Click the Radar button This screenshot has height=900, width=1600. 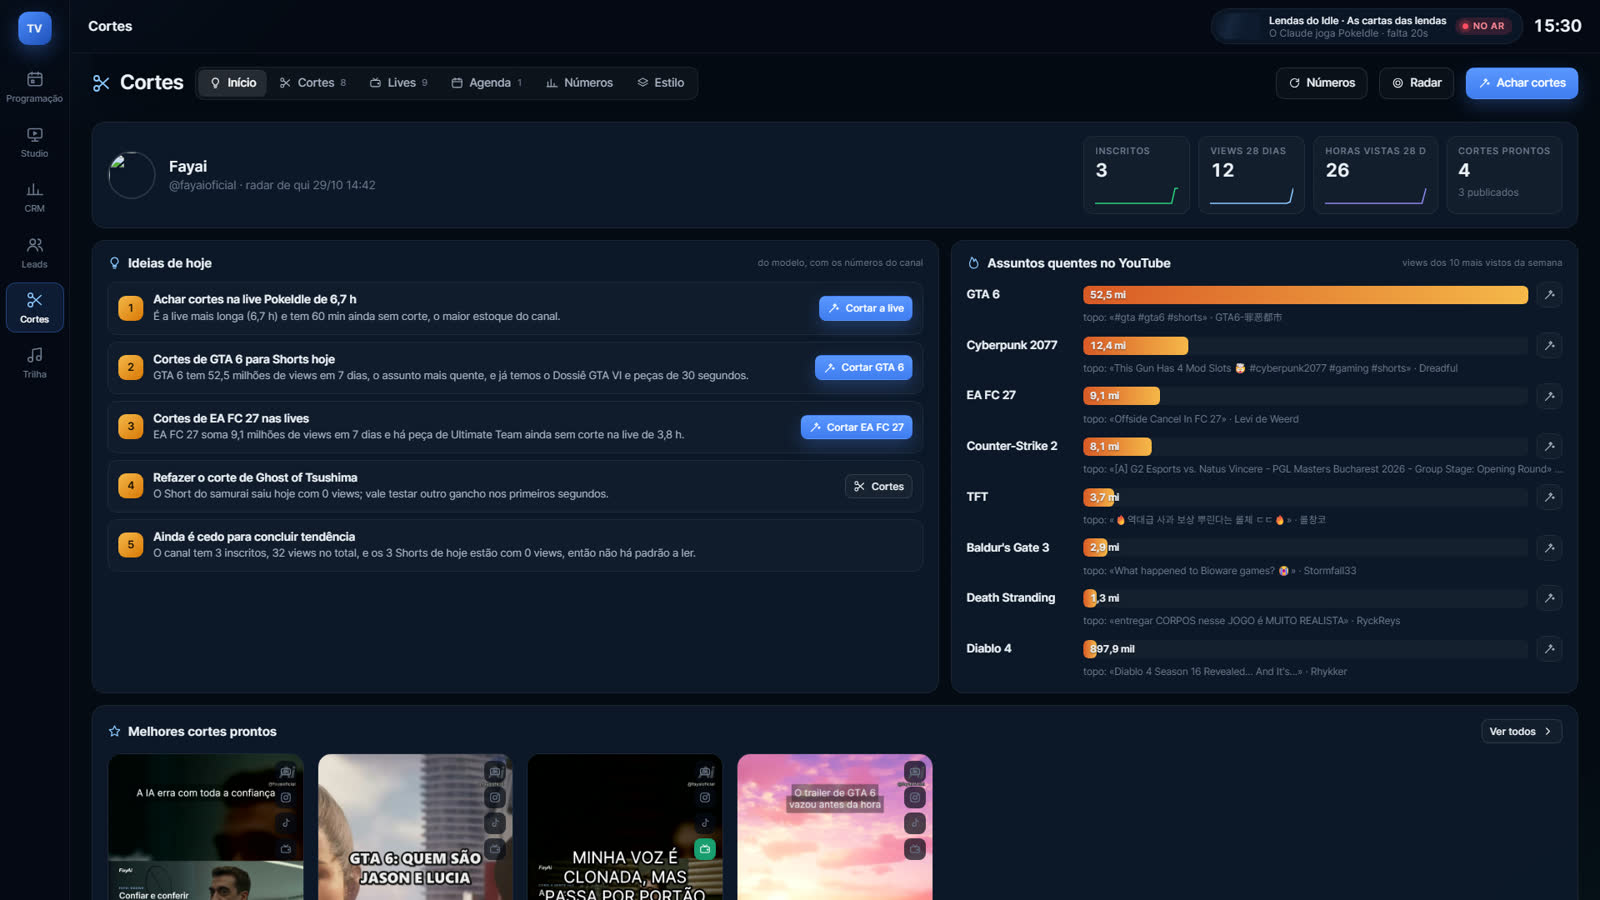(x=1416, y=83)
